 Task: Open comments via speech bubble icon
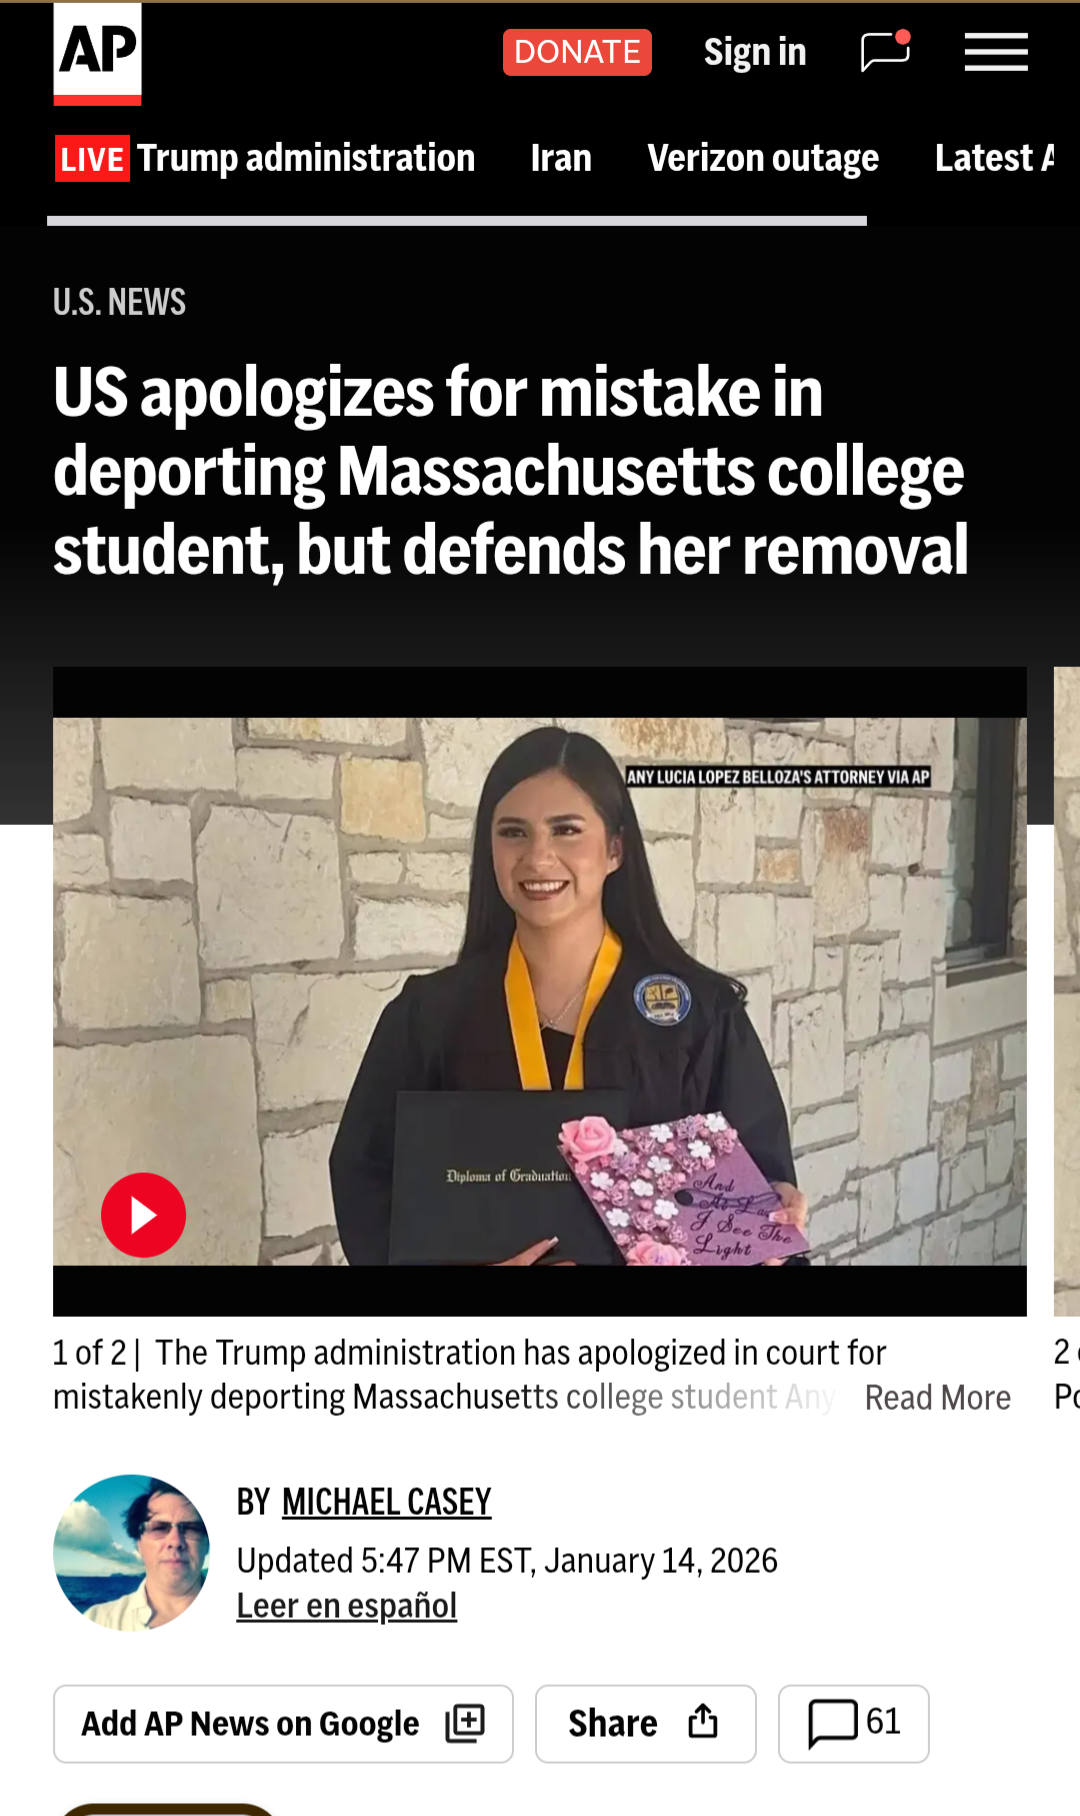pyautogui.click(x=832, y=1723)
